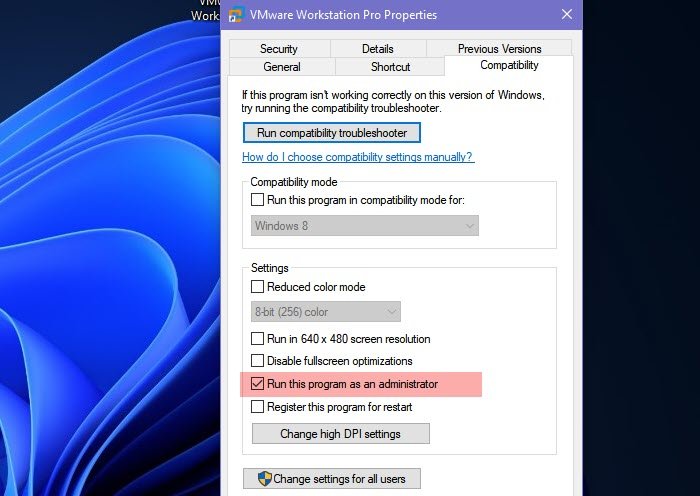
Task: Switch to the Shortcut tab
Action: 390,67
